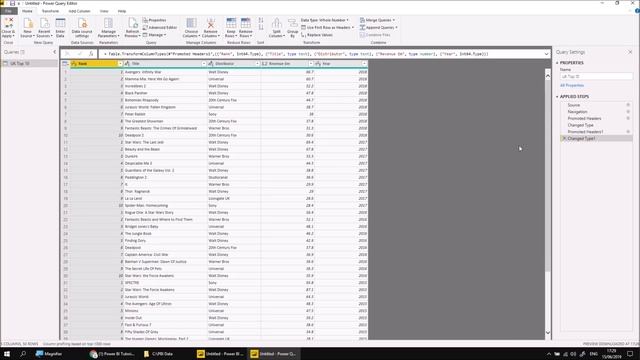Viewport: 640px width, 360px height.
Task: Collapse the APPLIED STEPS section
Action: click(557, 97)
